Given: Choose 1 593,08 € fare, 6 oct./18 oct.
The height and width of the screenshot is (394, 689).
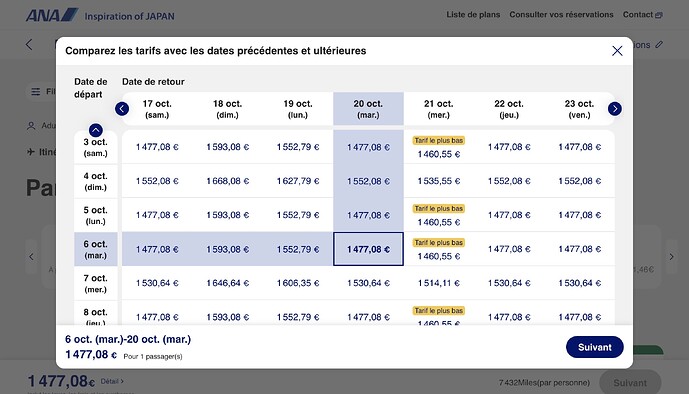Looking at the screenshot, I should [227, 249].
